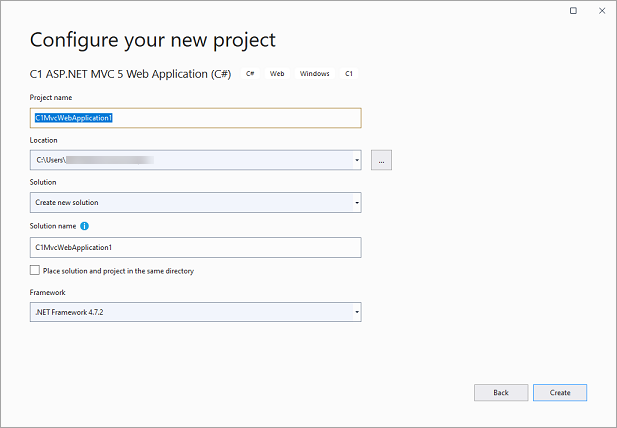This screenshot has height=428, width=617.
Task: Select the Web tag badge
Action: (x=277, y=74)
